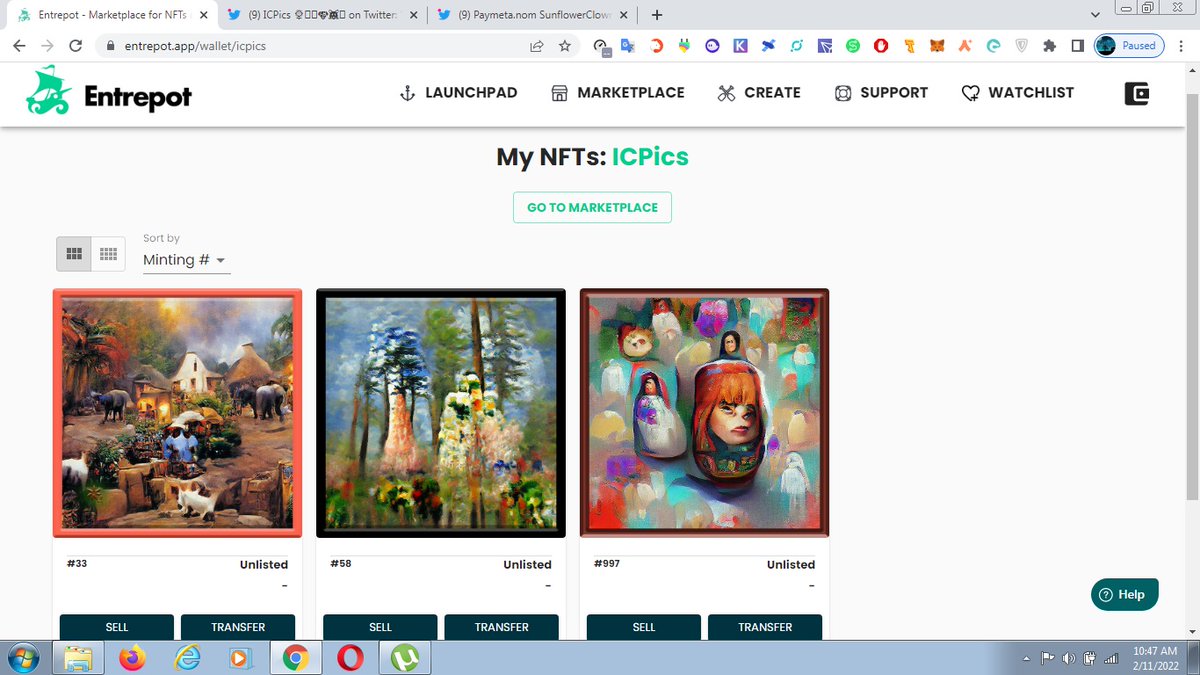Show hidden system tray icons
Image resolution: width=1200 pixels, height=675 pixels.
[1028, 658]
